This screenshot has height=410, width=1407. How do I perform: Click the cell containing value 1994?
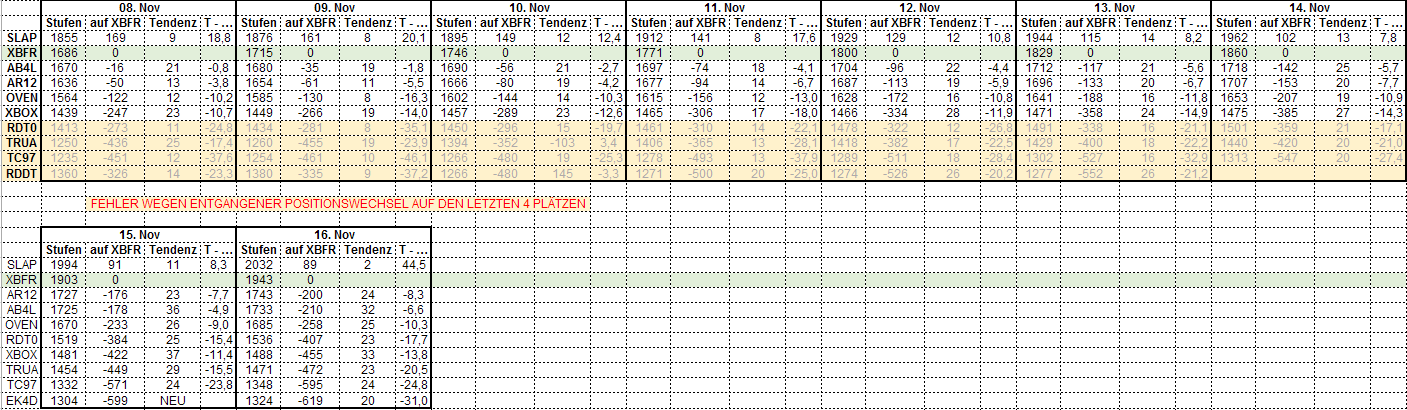click(x=62, y=264)
